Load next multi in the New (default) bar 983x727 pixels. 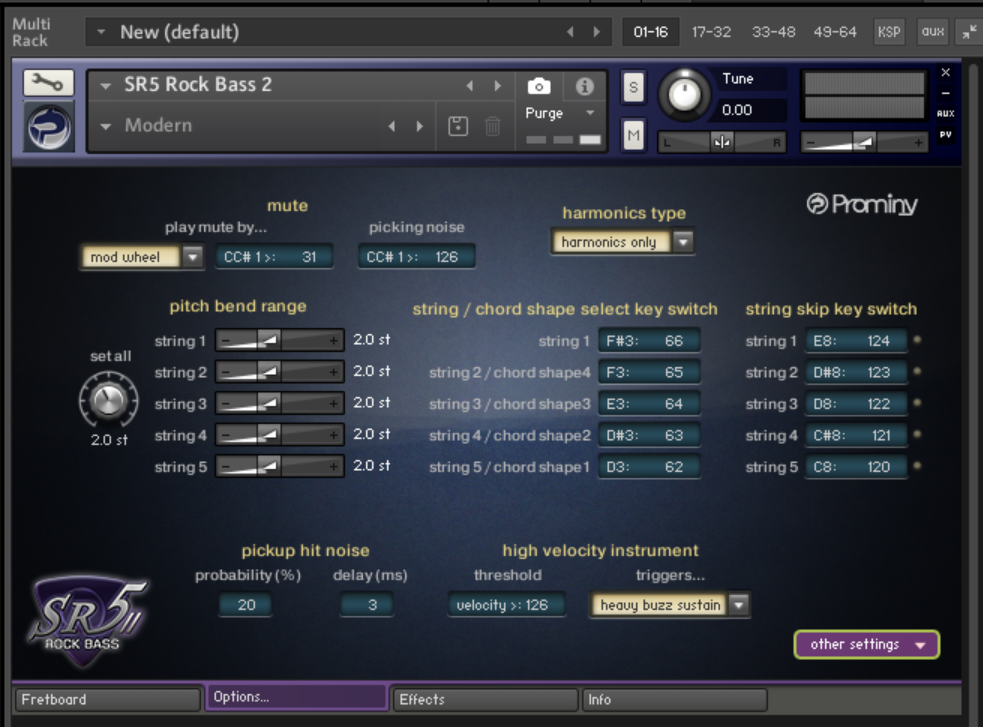(x=596, y=31)
